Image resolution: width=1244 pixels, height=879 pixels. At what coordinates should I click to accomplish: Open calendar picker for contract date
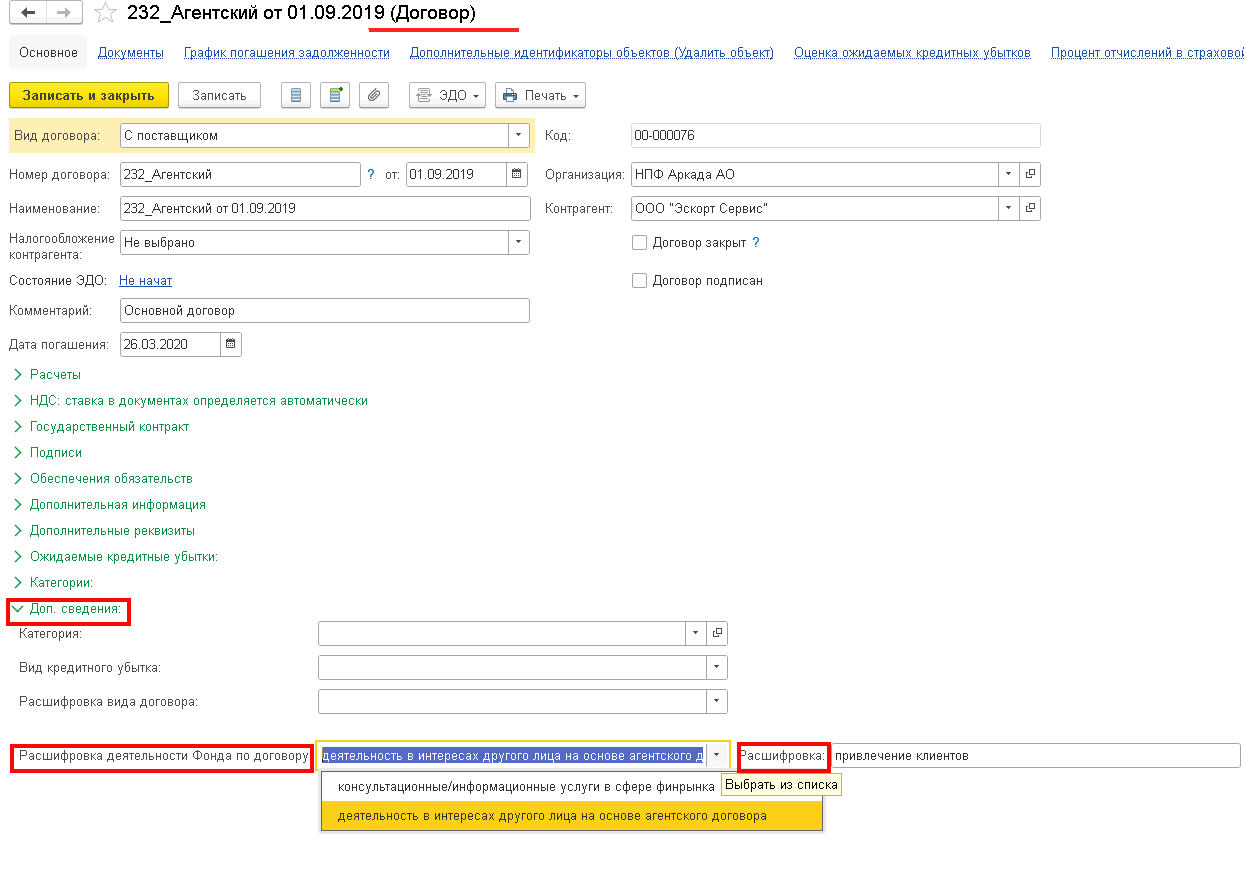517,174
